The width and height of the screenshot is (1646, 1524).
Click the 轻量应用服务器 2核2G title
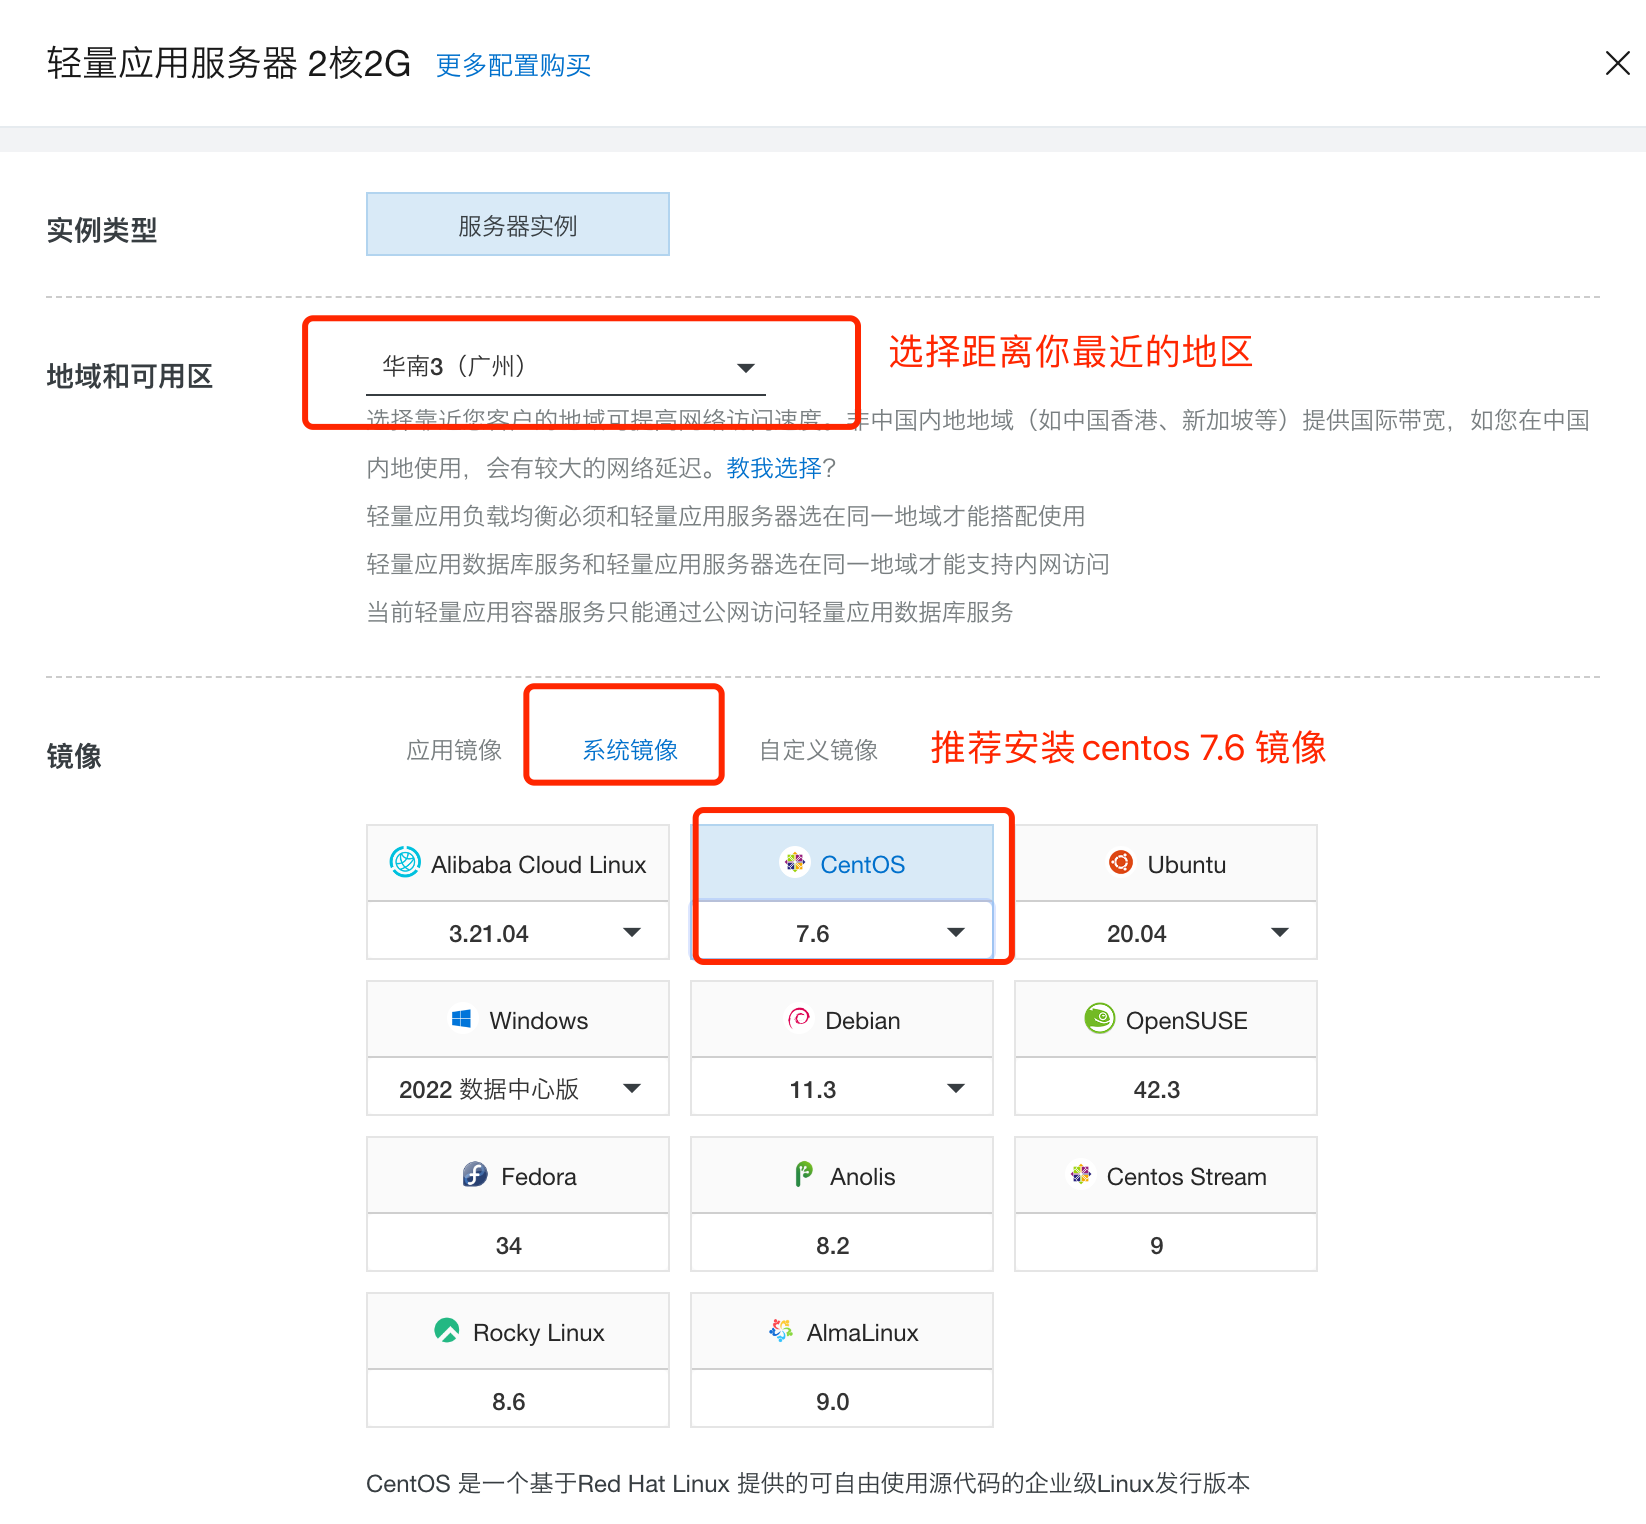click(x=229, y=64)
